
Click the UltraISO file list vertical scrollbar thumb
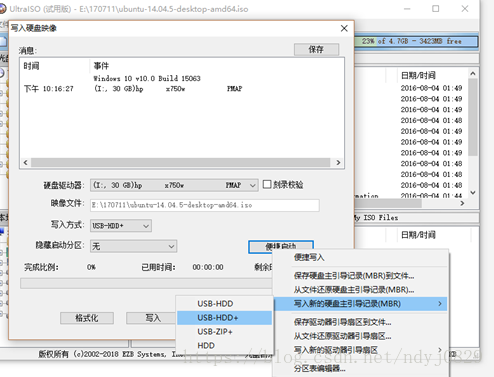point(473,117)
